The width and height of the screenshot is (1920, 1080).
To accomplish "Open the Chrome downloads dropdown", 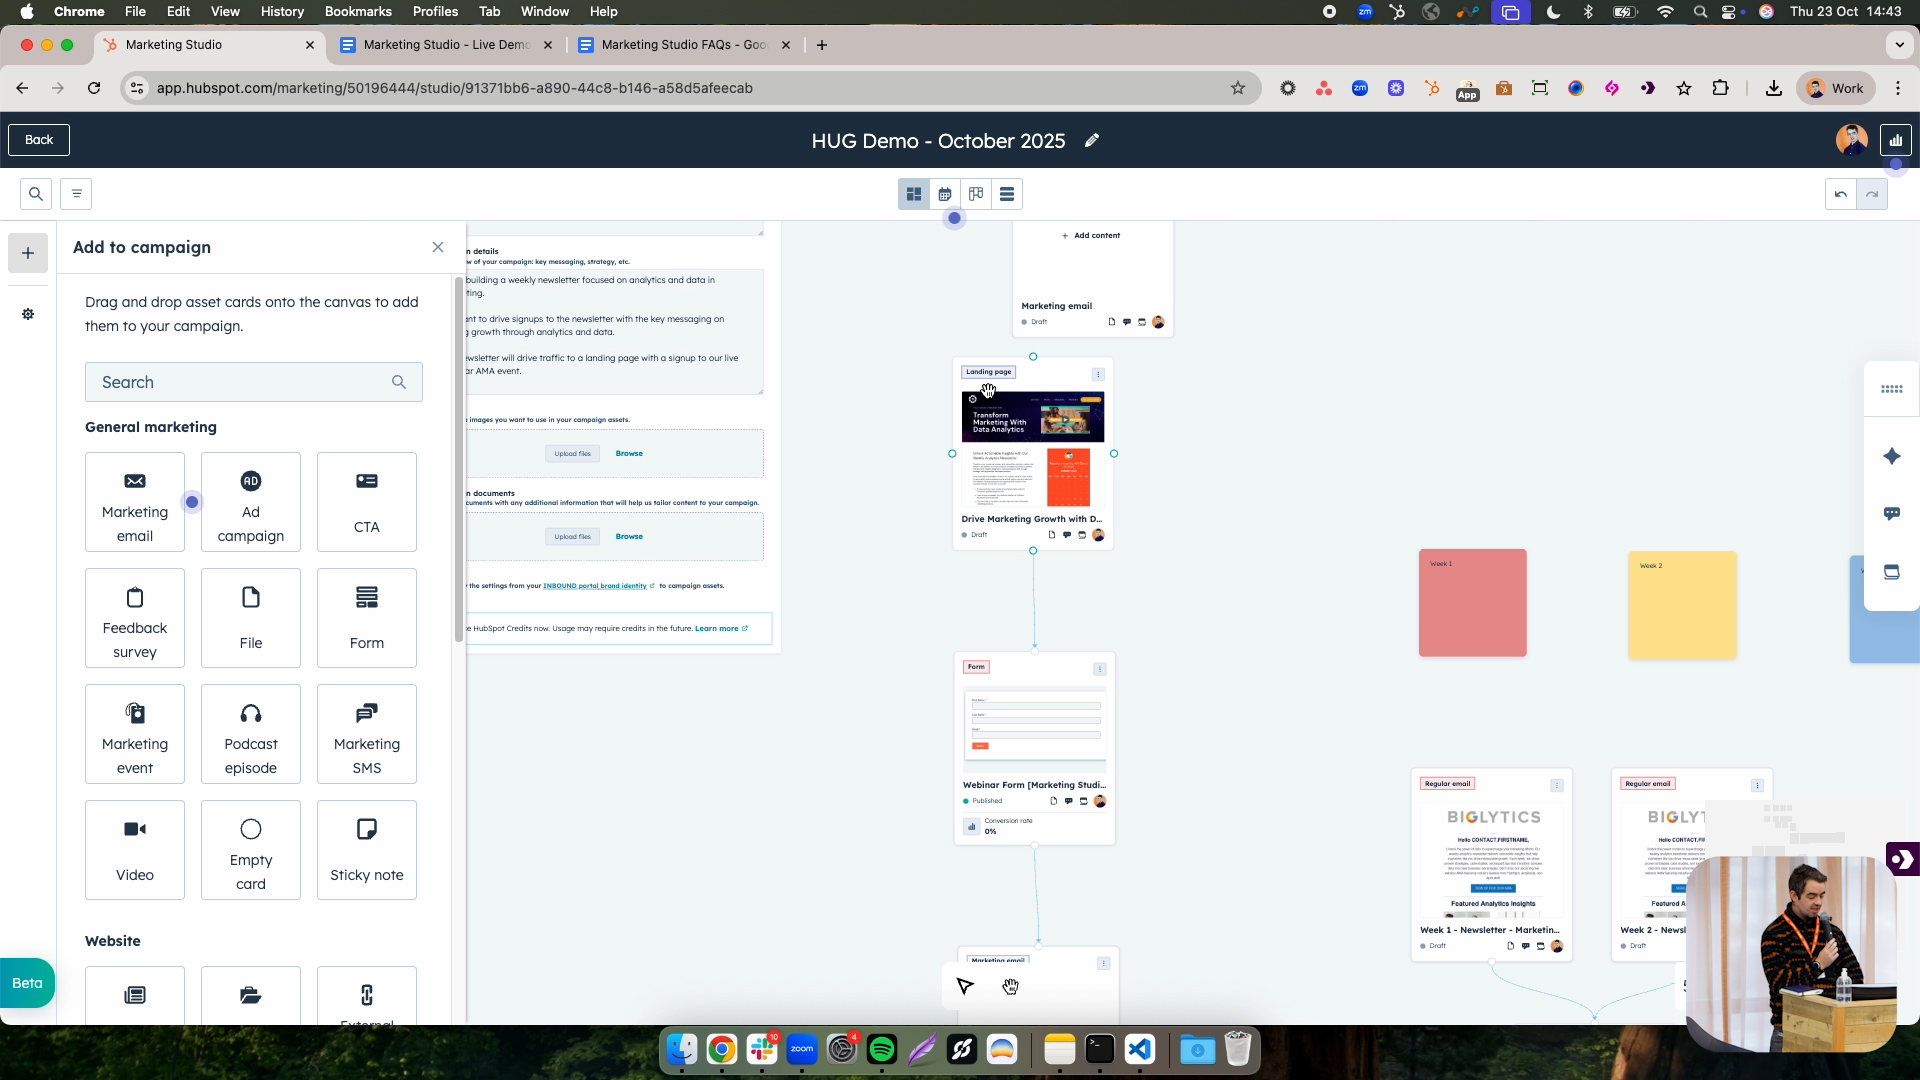I will tap(1774, 88).
